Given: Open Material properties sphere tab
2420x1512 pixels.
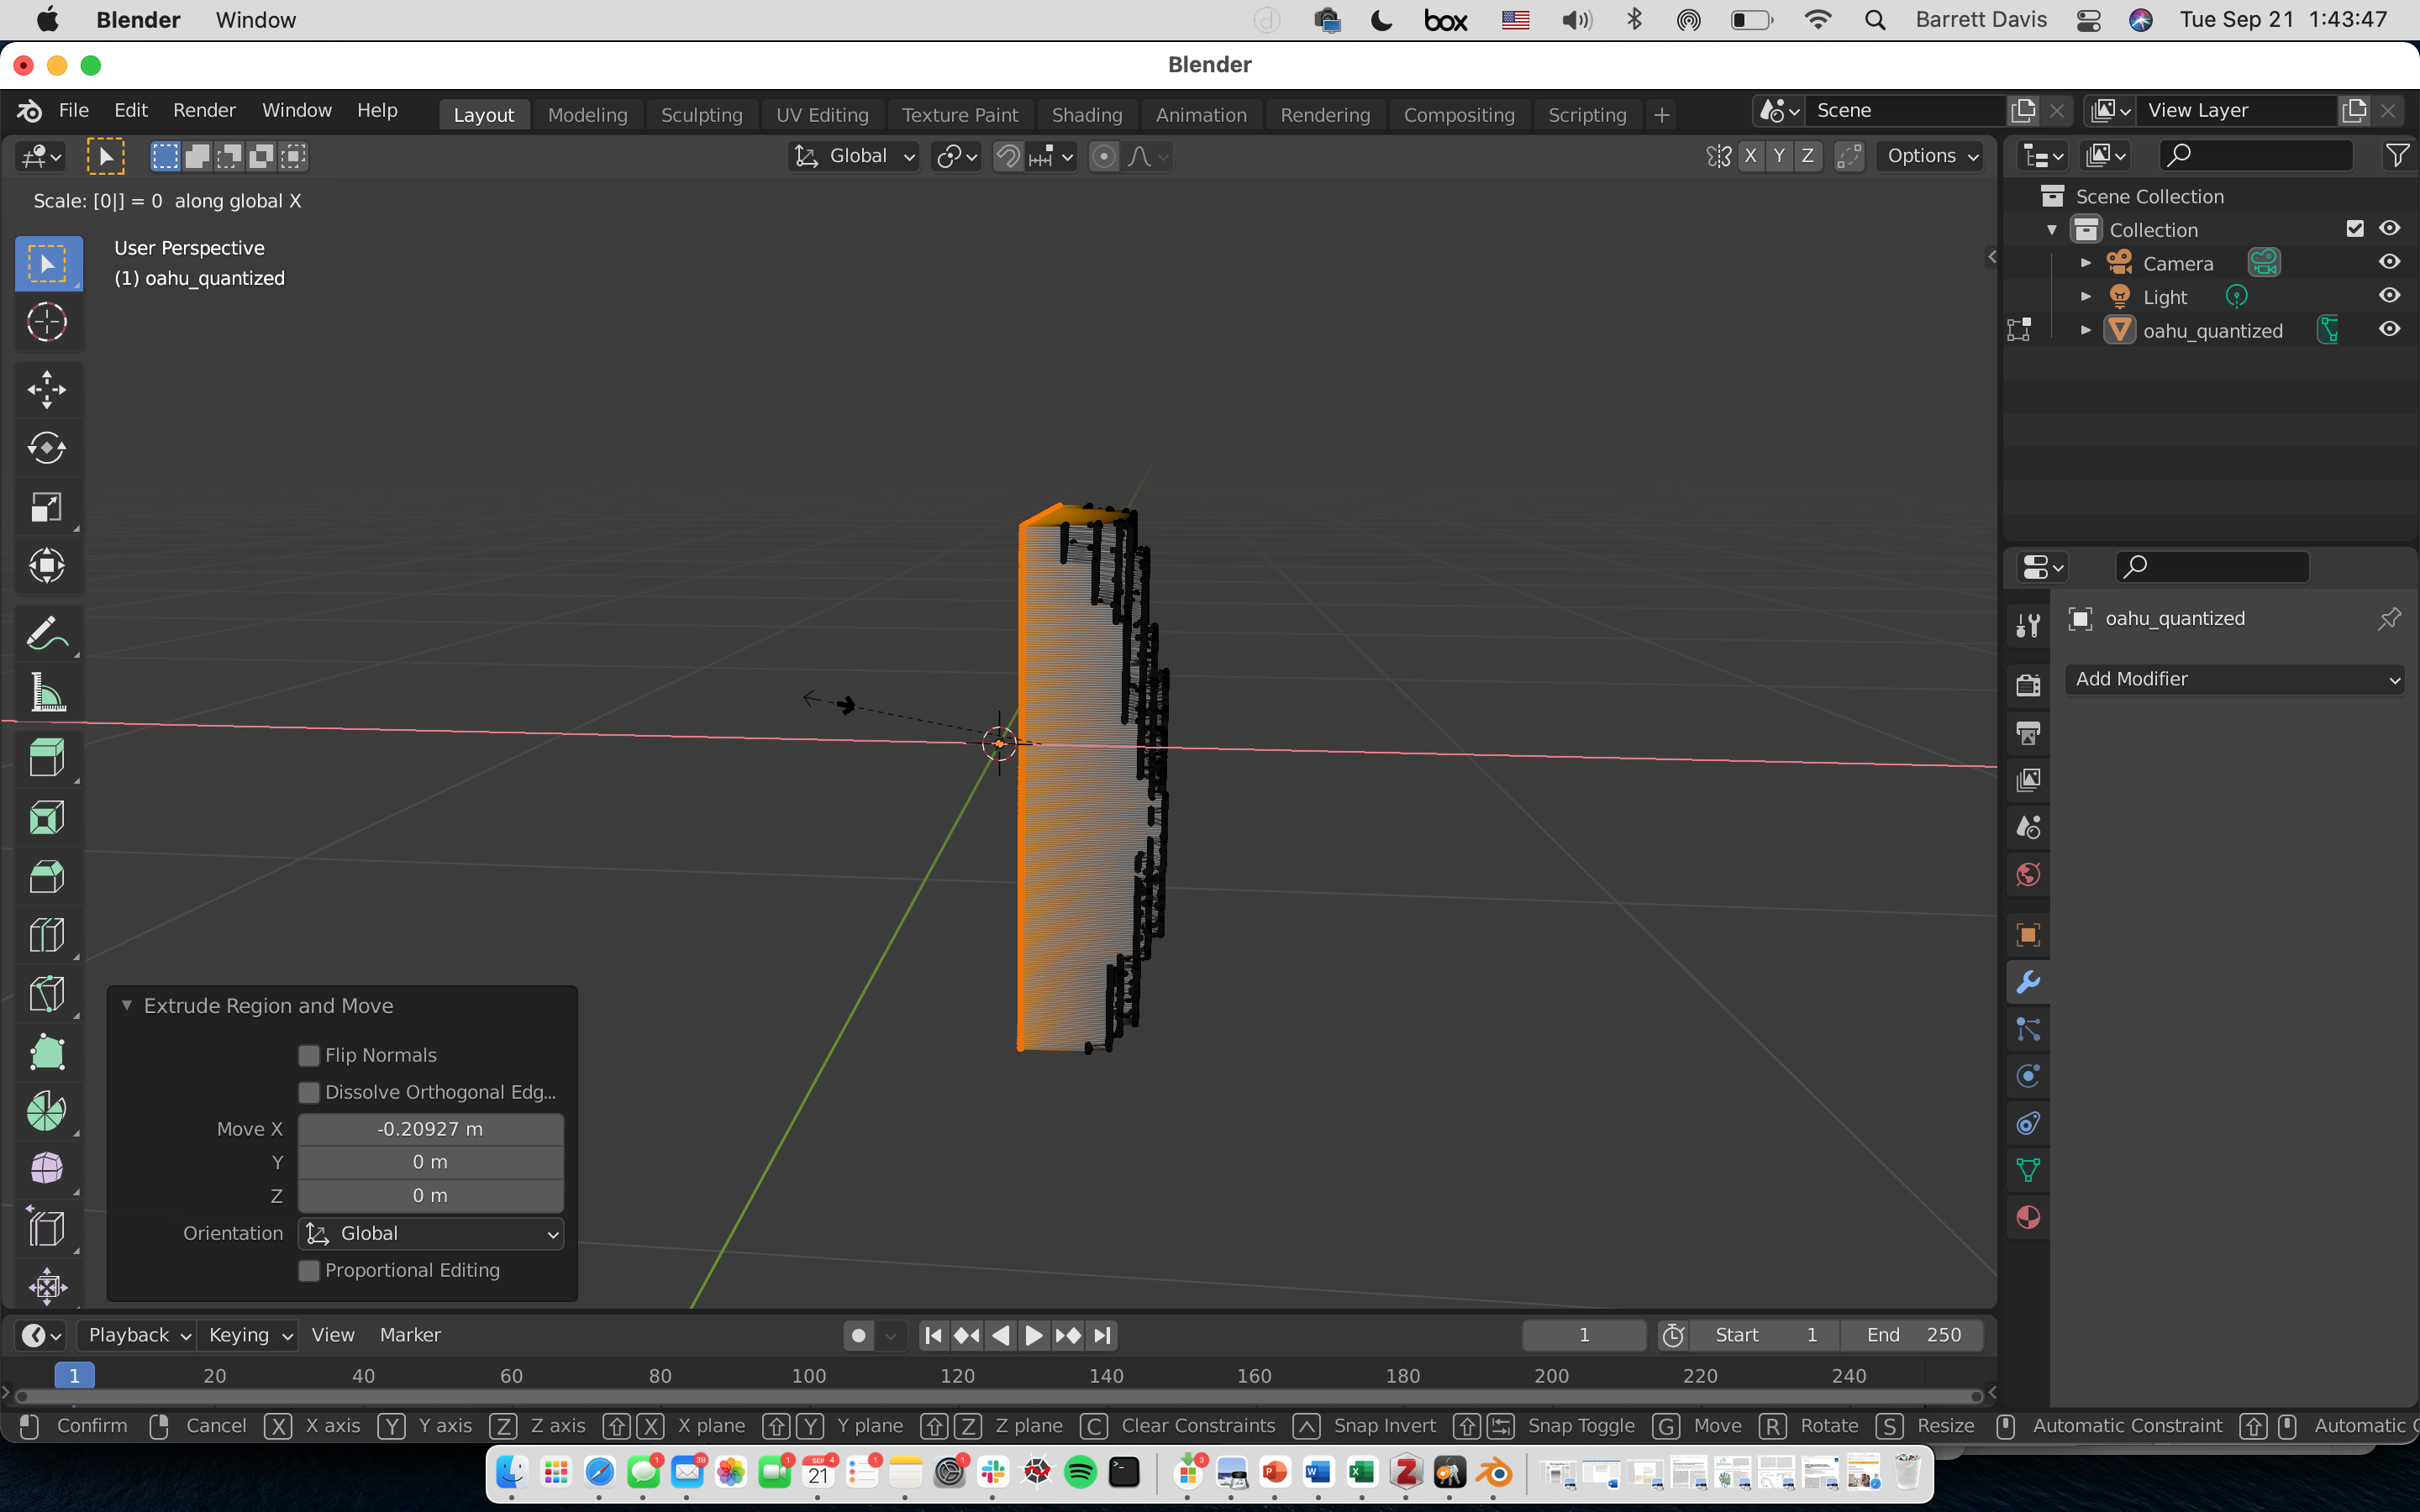Looking at the screenshot, I should [2028, 1218].
